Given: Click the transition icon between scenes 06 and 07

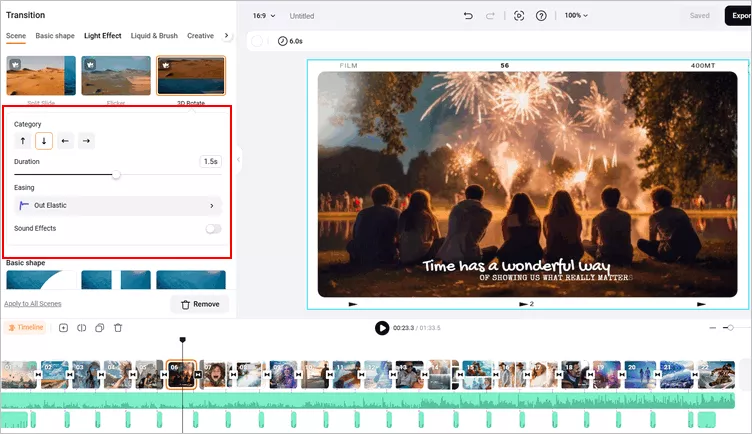Looking at the screenshot, I should tap(198, 375).
